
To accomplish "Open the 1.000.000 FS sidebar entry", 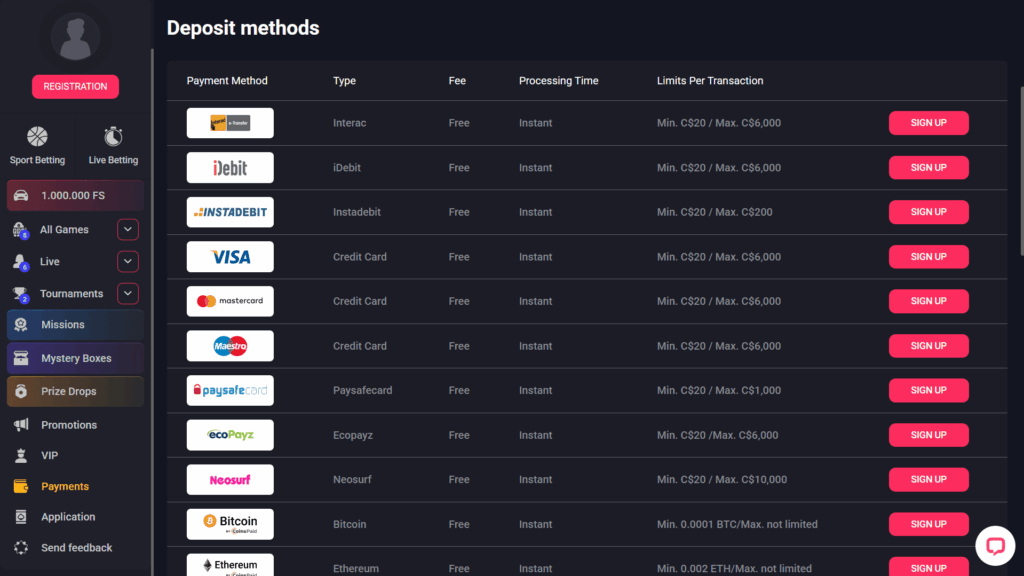I will coord(75,195).
